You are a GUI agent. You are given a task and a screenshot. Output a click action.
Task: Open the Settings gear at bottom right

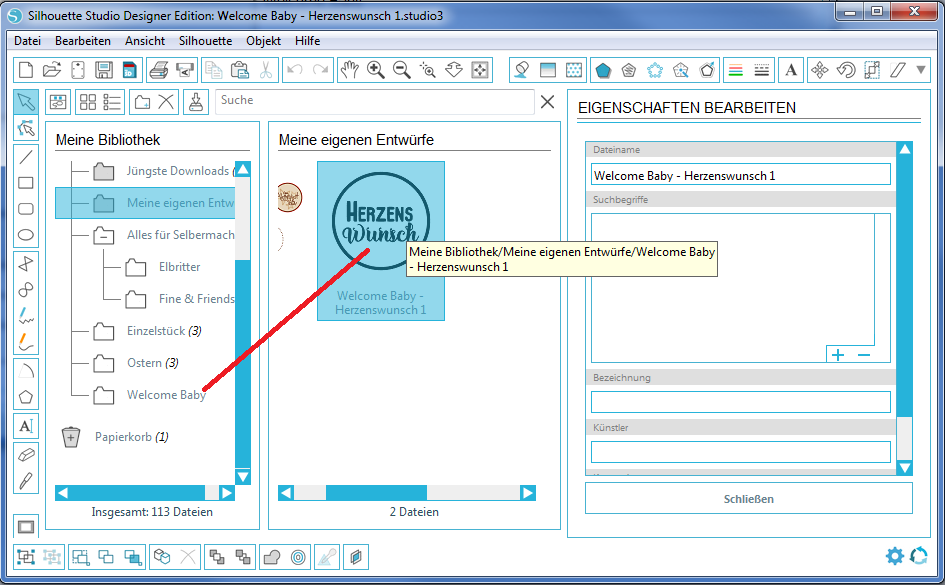coord(896,556)
